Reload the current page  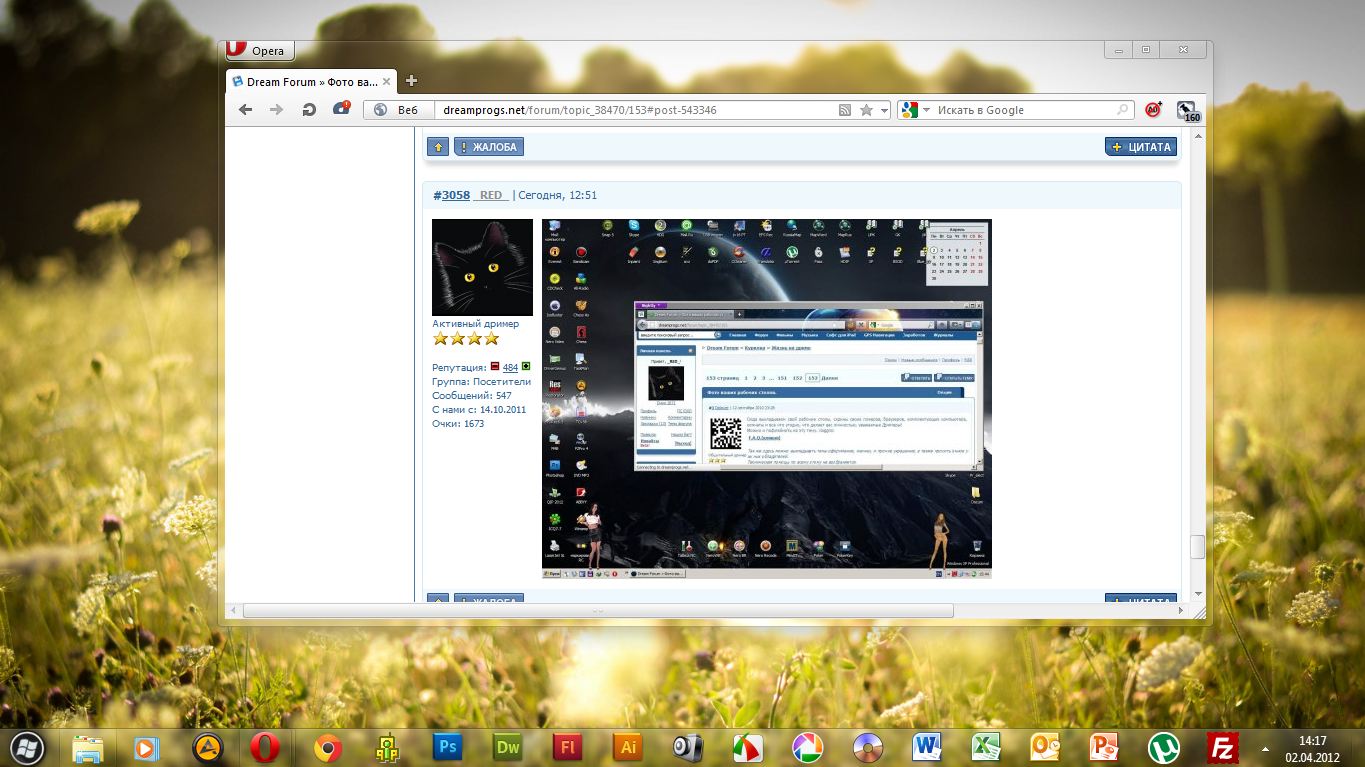click(309, 110)
